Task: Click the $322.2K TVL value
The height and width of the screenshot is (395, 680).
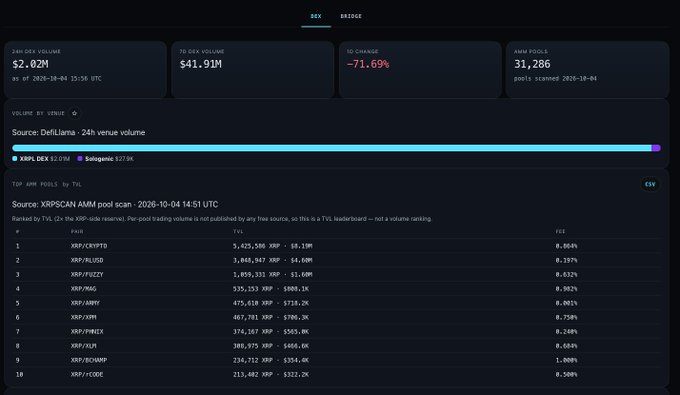Action: point(296,375)
